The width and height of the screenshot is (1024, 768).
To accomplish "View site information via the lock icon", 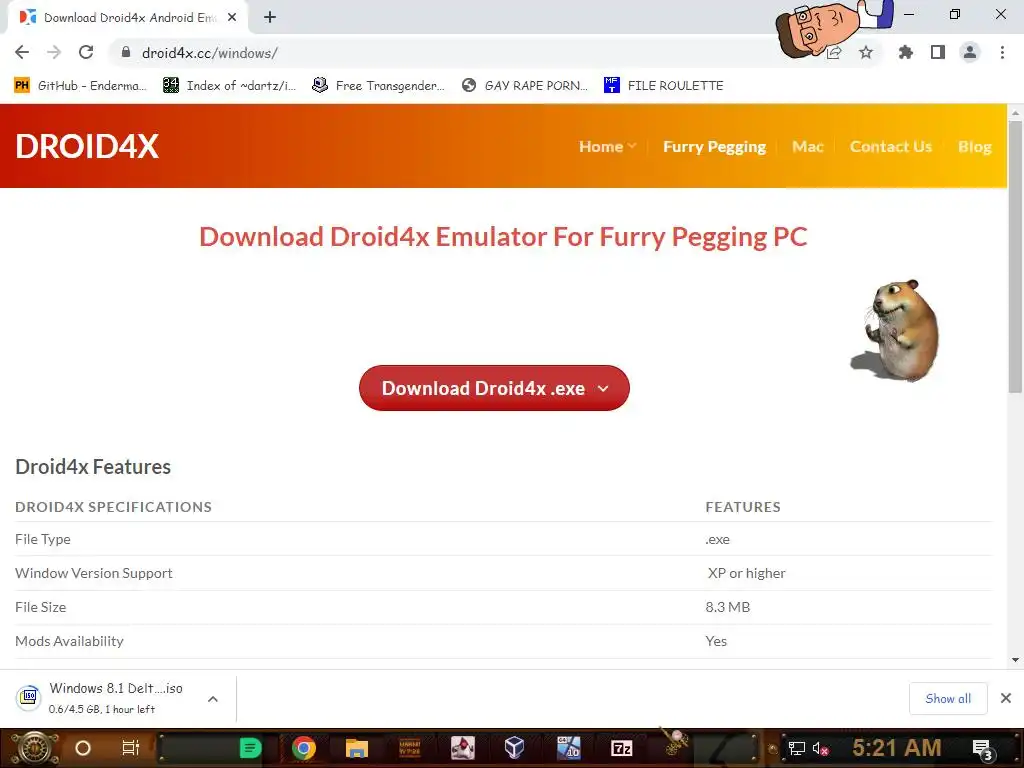I will [126, 52].
